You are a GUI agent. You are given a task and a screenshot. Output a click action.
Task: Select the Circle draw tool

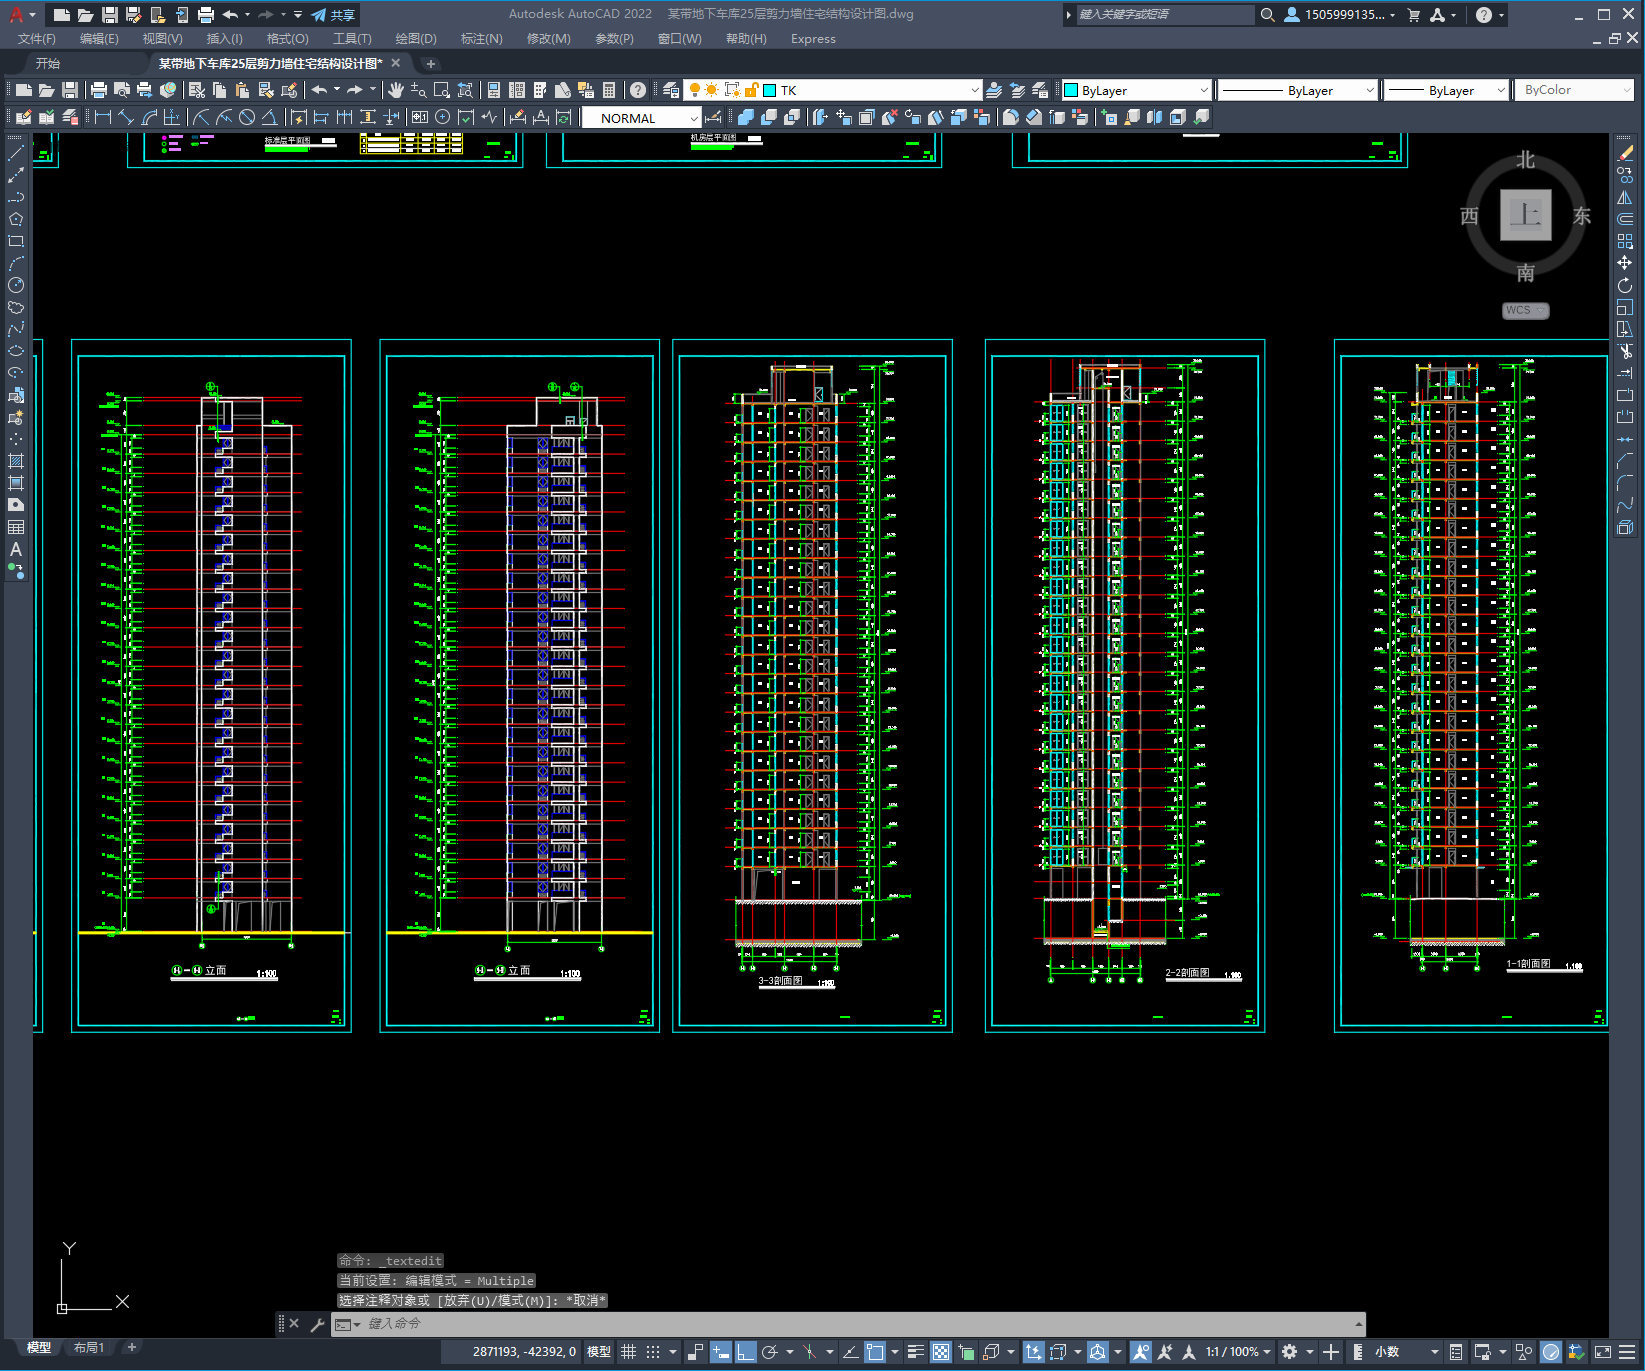coord(16,285)
